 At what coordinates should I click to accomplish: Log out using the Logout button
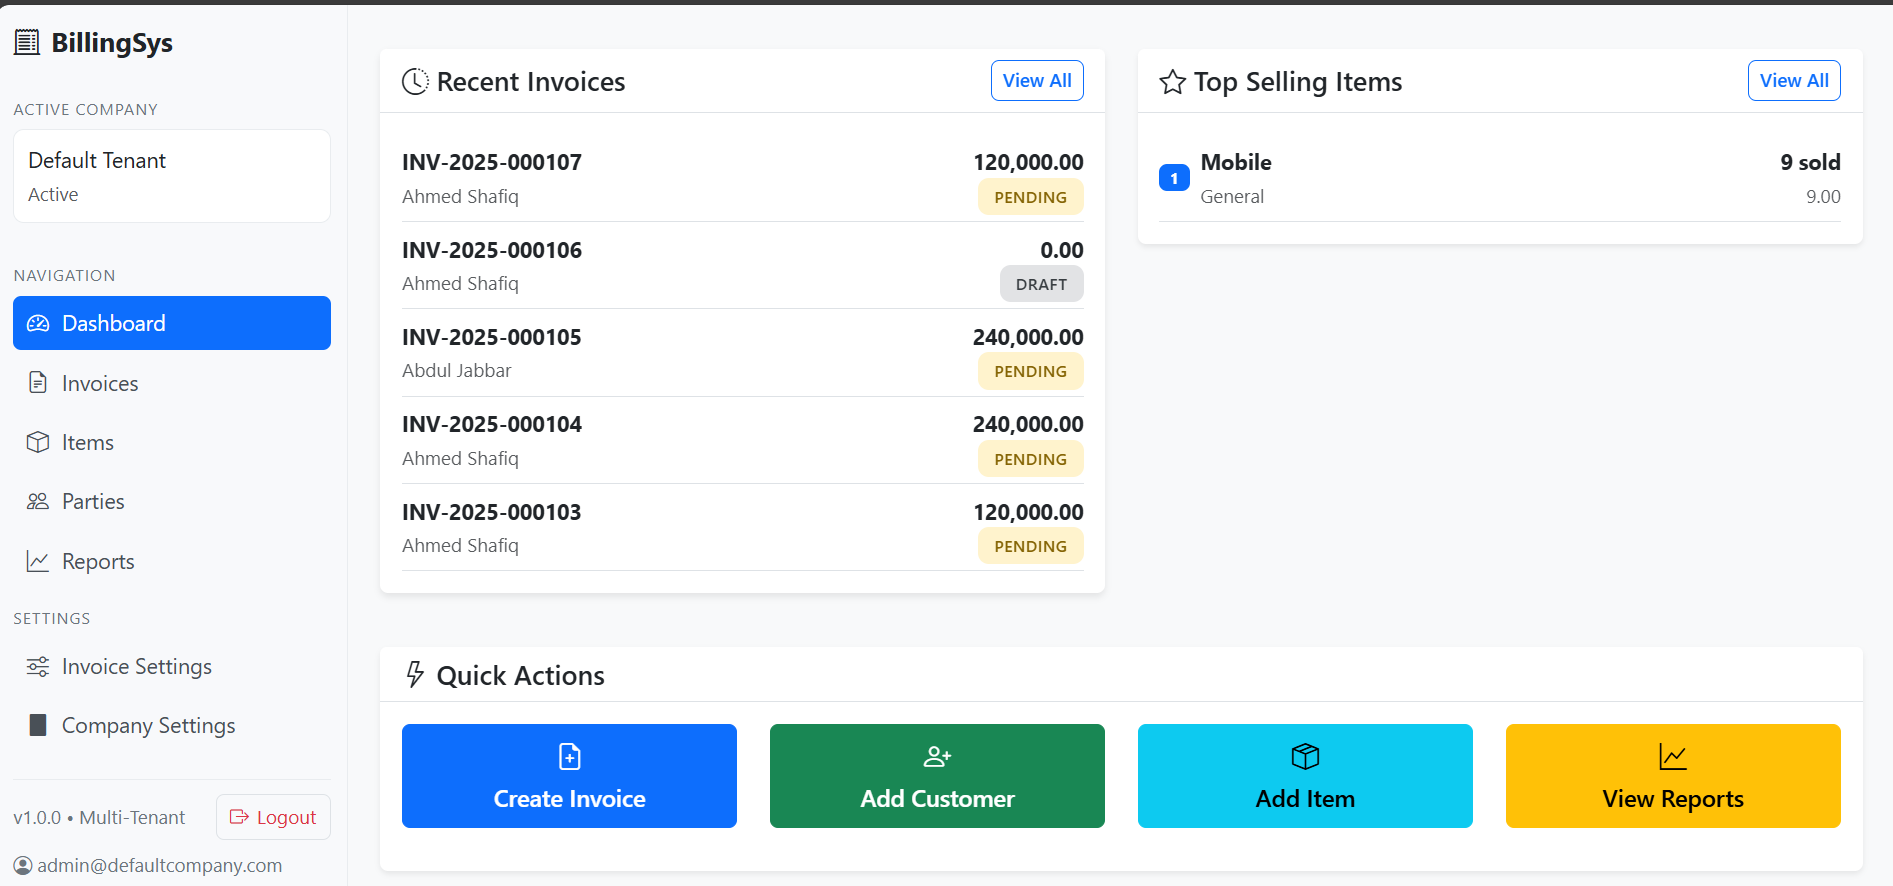(273, 817)
